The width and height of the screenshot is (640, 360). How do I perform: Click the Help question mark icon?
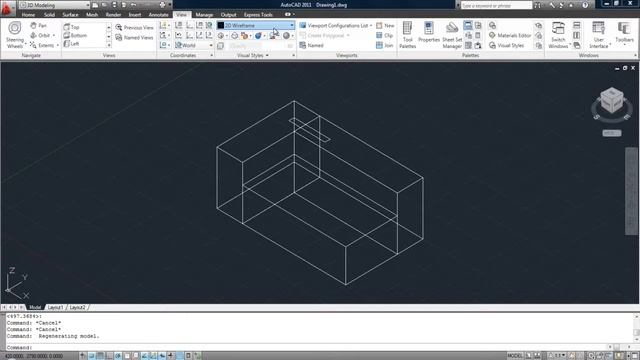[x=585, y=5]
